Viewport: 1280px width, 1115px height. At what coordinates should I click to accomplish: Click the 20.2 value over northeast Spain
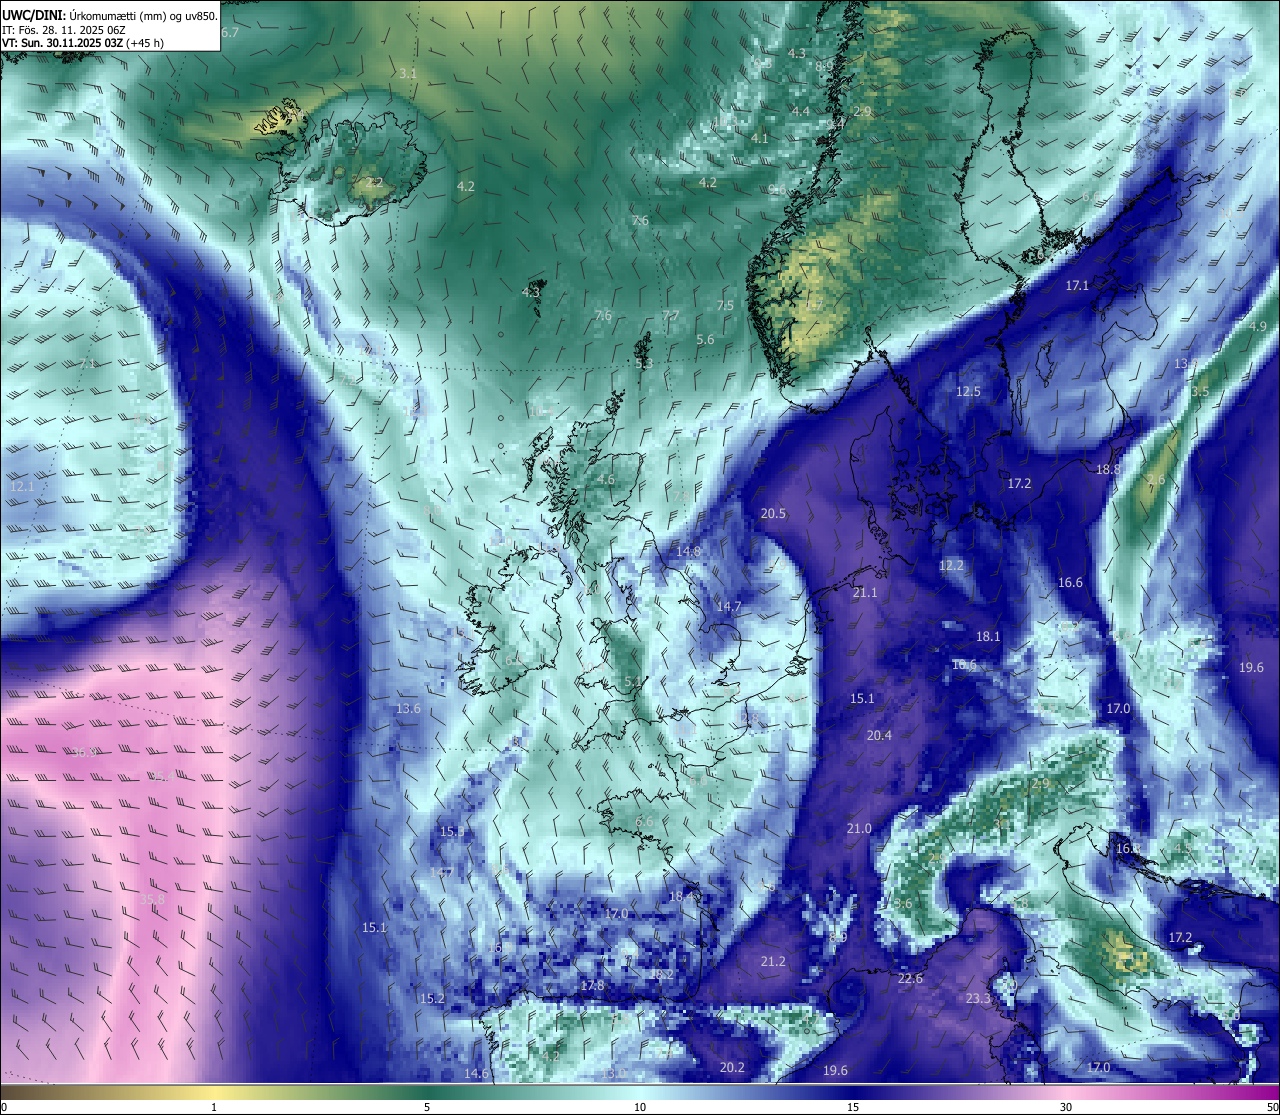point(732,1068)
